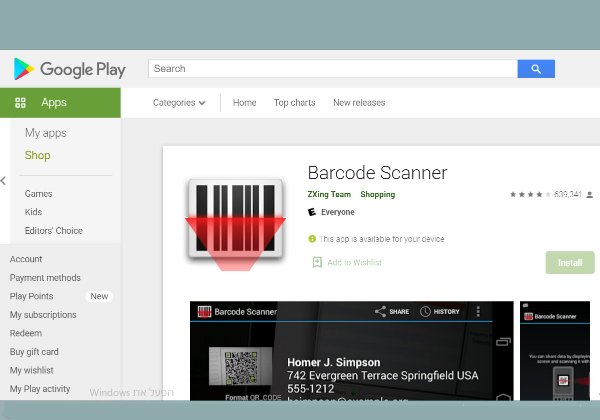Click the three-dot overflow icon in screenshot
The image size is (600, 420).
tap(478, 312)
